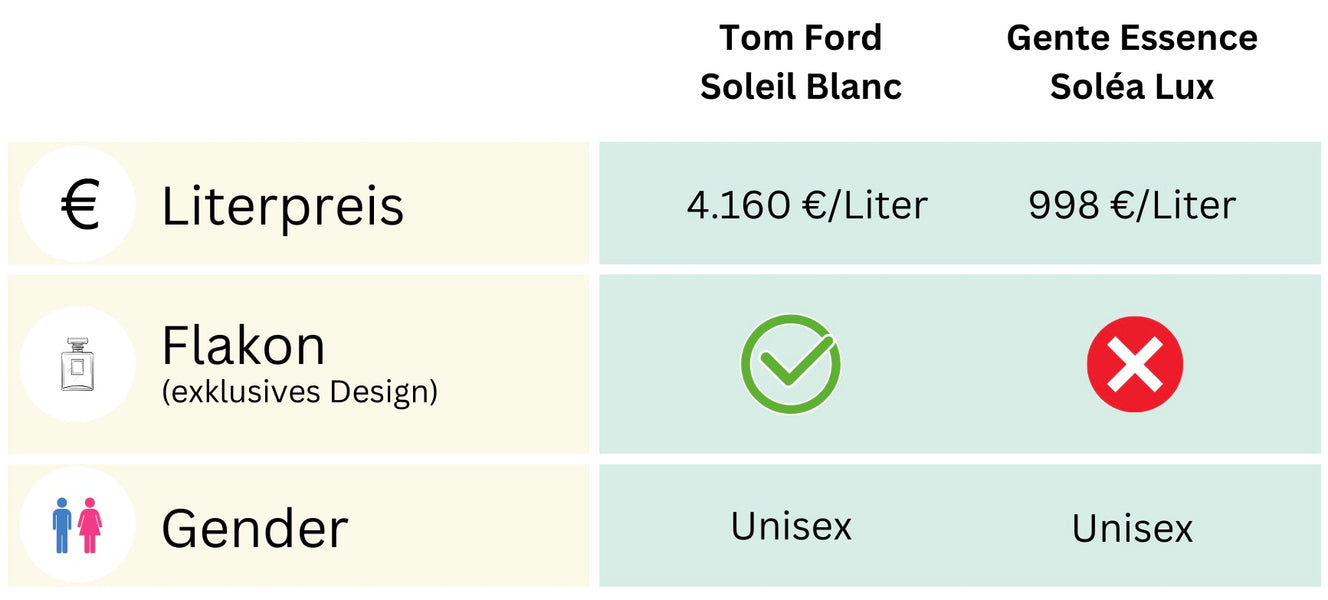This screenshot has width=1328, height=600.
Task: Click the 4.160 €/Liter price
Action: (807, 205)
